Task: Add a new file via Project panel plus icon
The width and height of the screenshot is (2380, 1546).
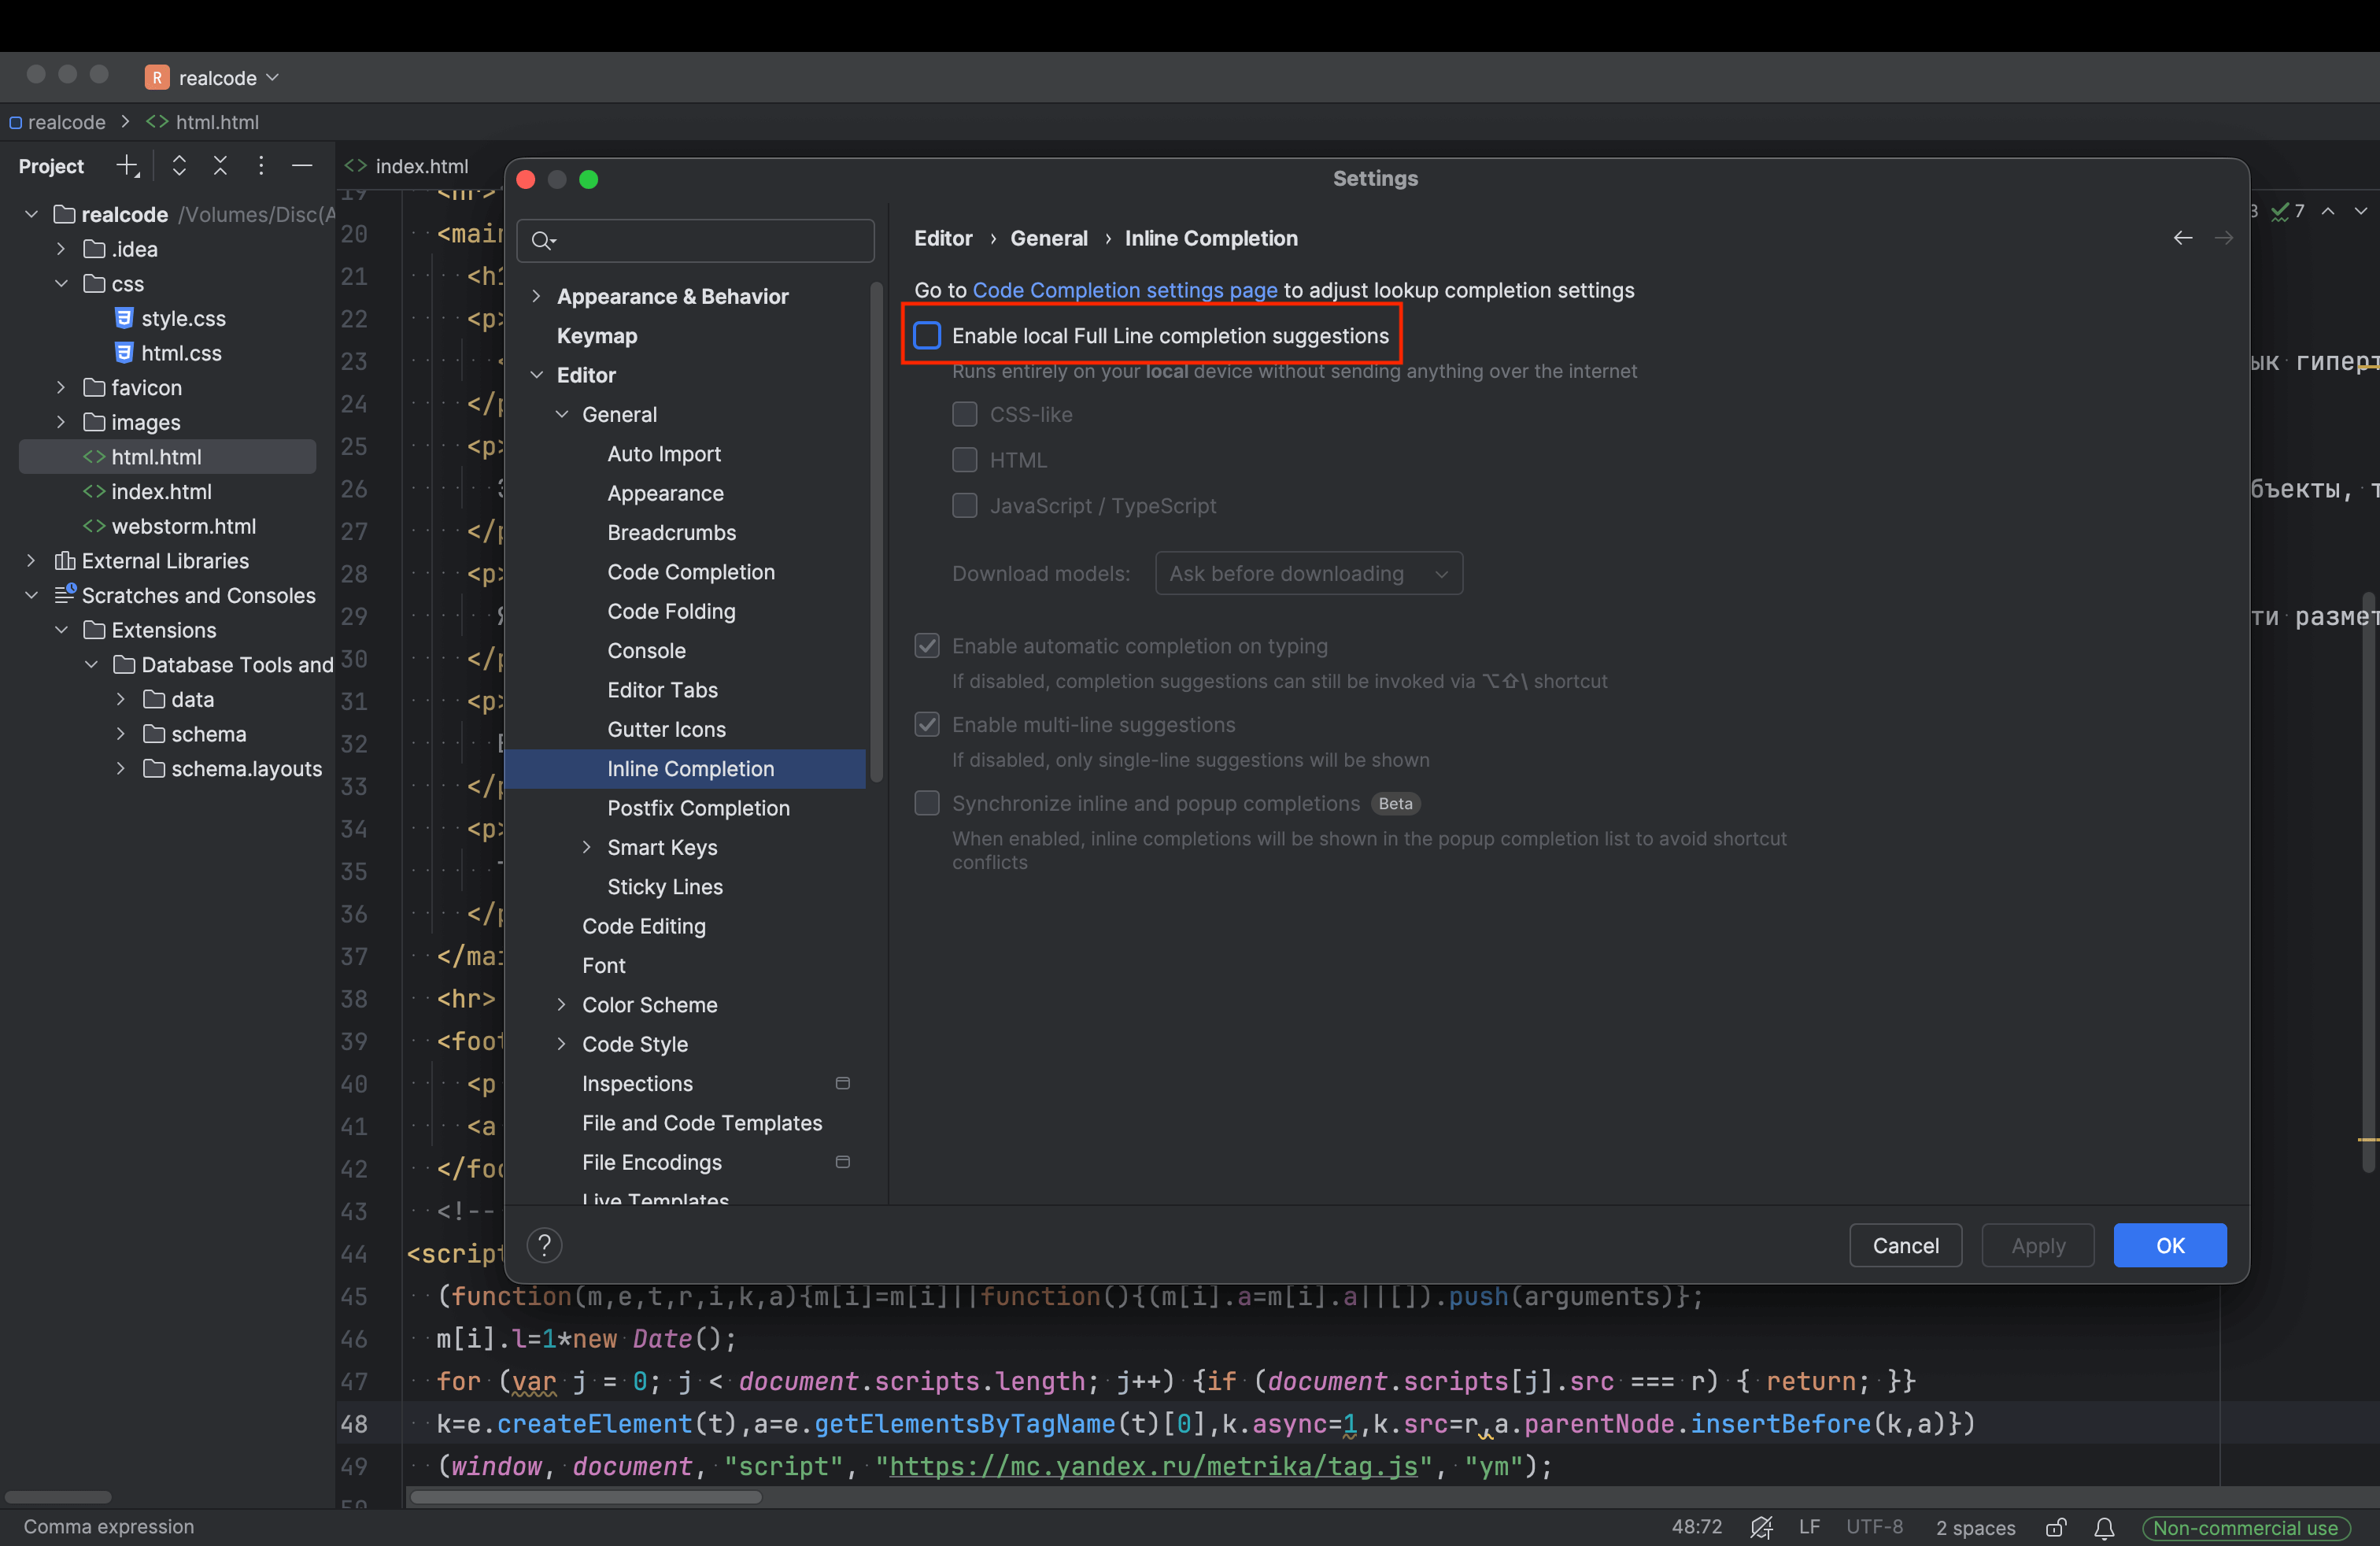Action: point(128,166)
